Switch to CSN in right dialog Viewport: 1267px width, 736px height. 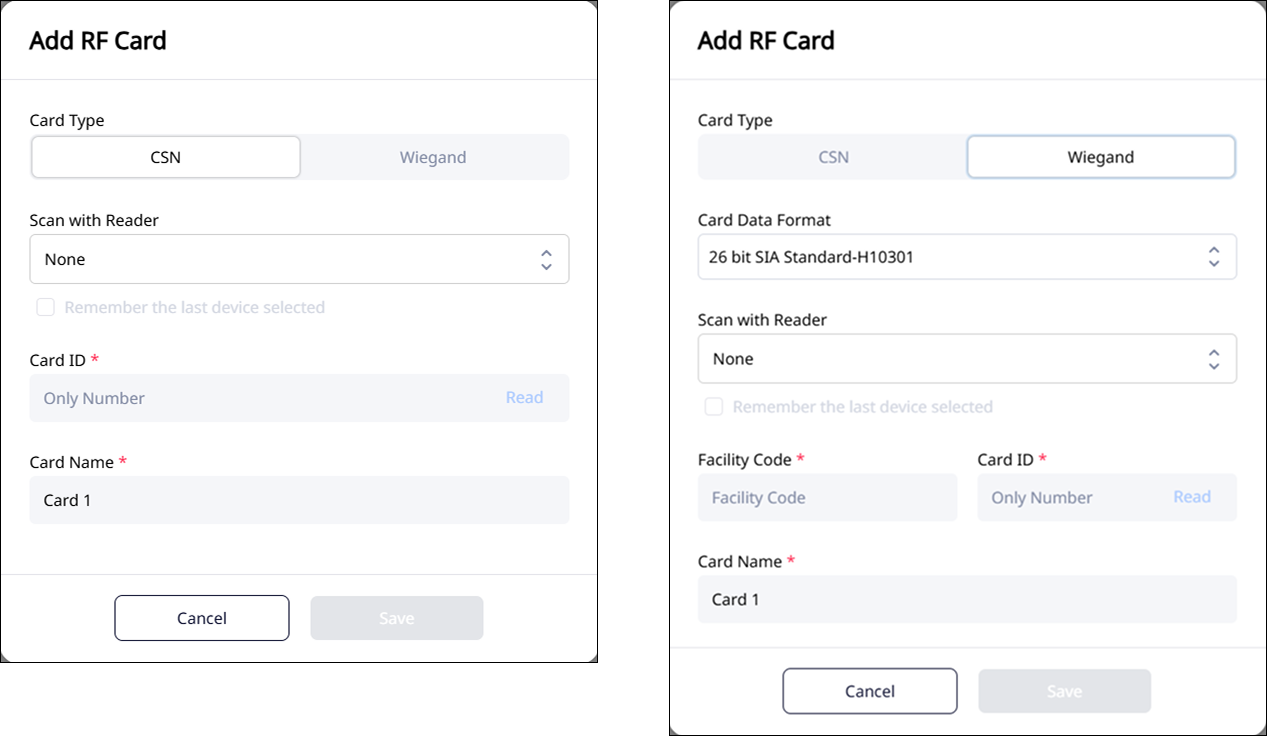(833, 157)
